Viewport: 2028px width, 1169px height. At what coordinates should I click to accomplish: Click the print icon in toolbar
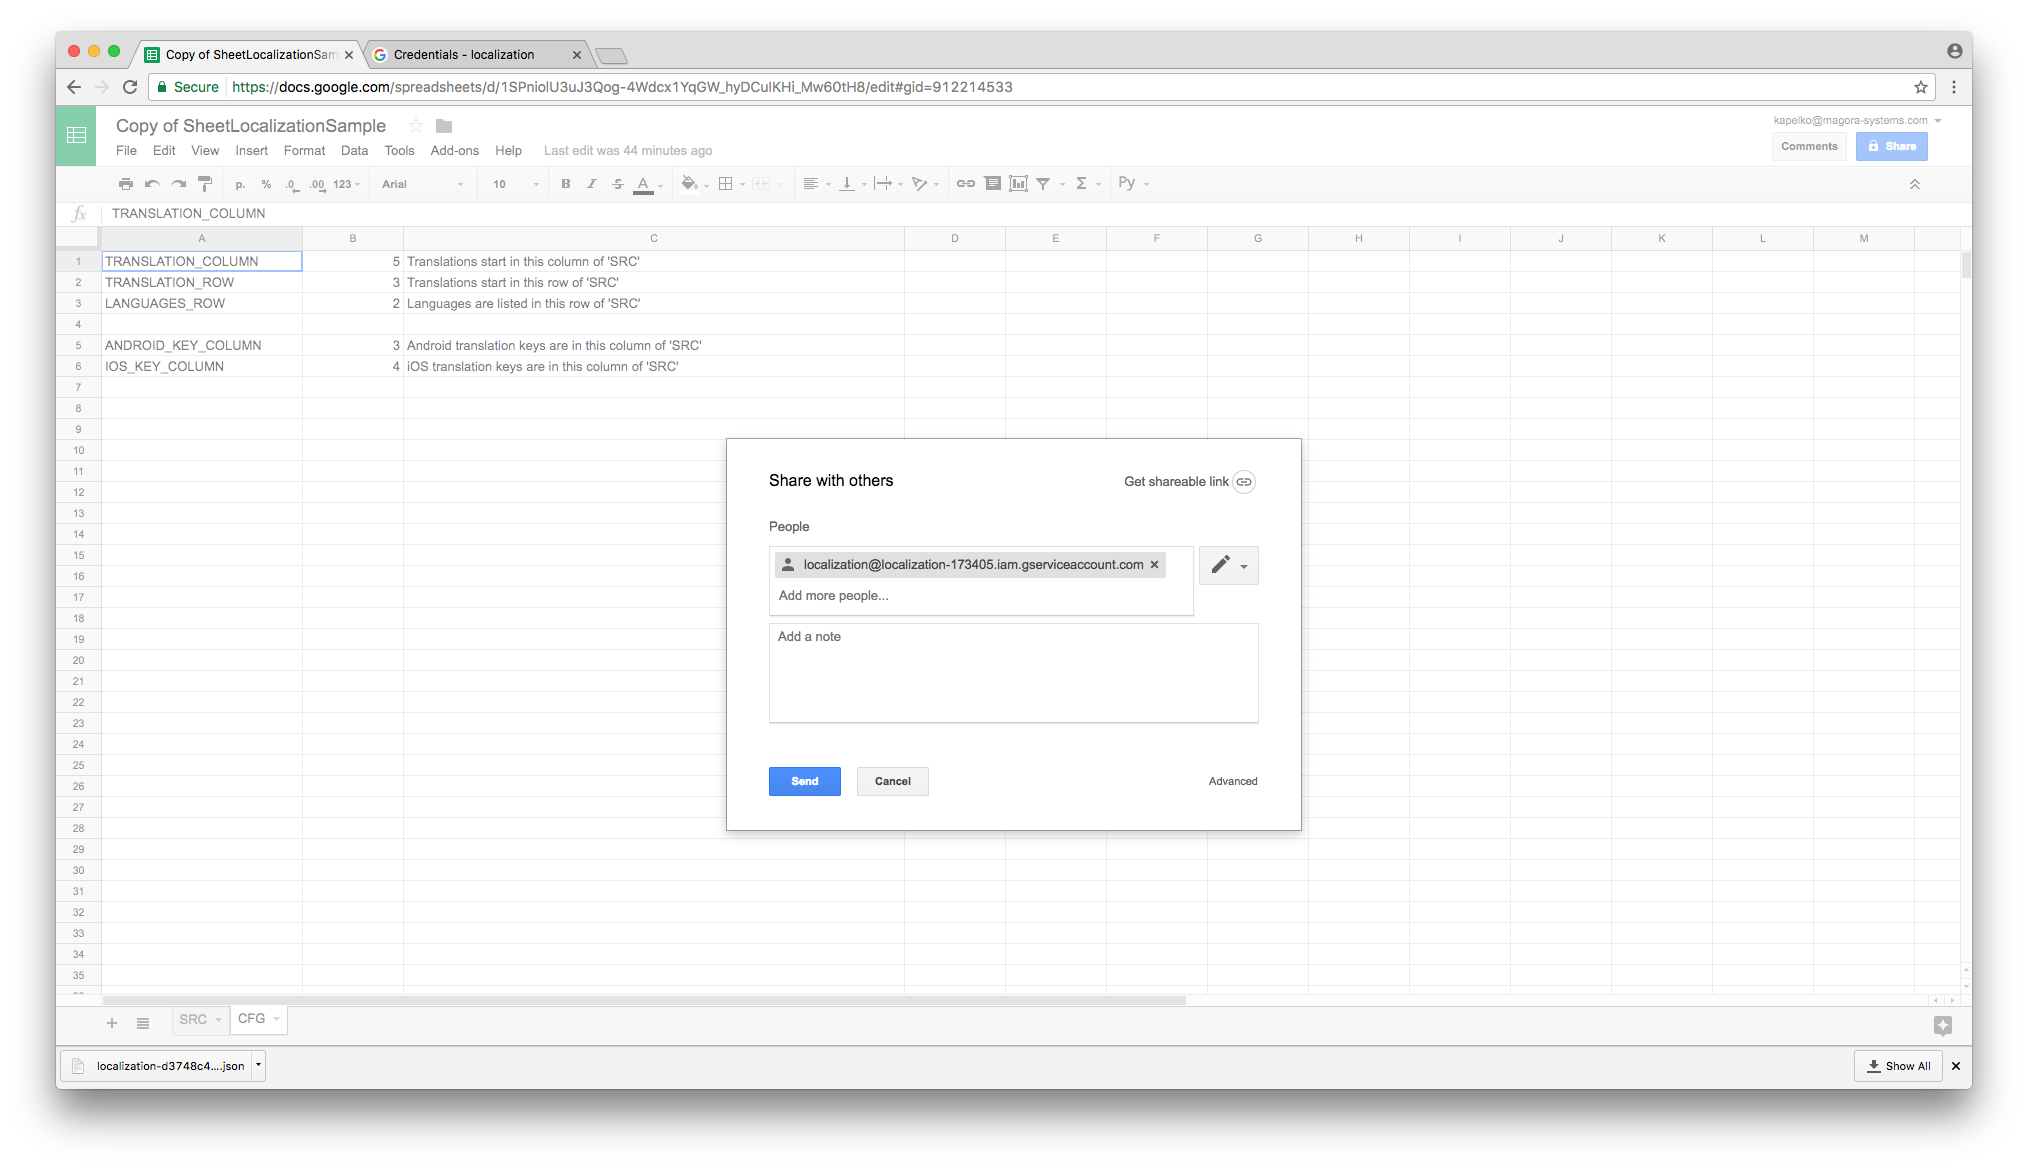point(126,184)
